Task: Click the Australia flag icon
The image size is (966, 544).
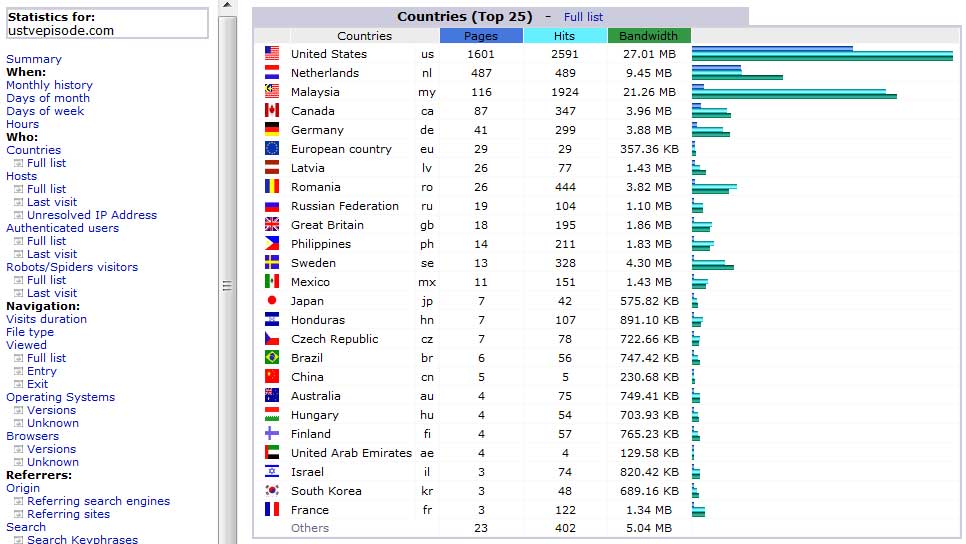Action: [x=272, y=396]
